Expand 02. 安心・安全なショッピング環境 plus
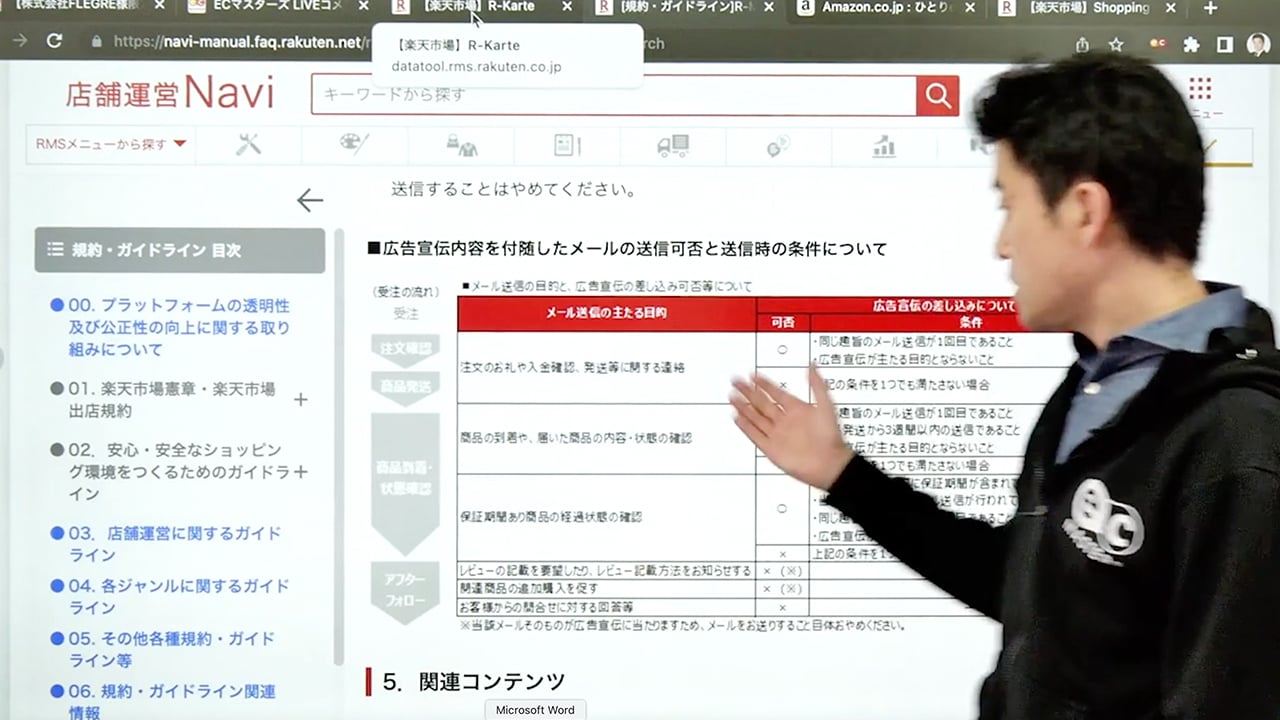The height and width of the screenshot is (720, 1280). pyautogui.click(x=300, y=472)
